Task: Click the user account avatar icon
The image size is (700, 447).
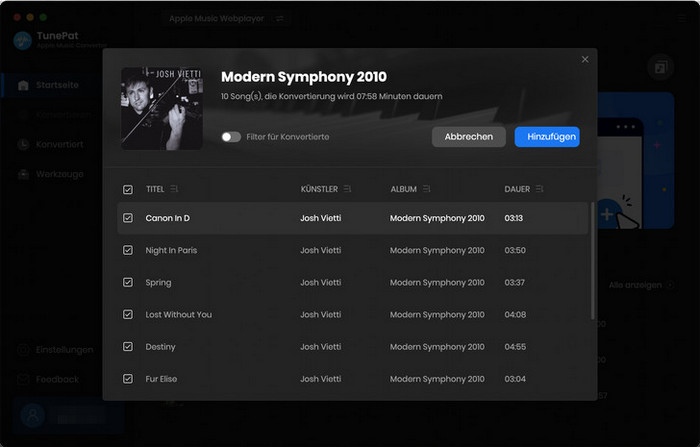Action: (33, 416)
